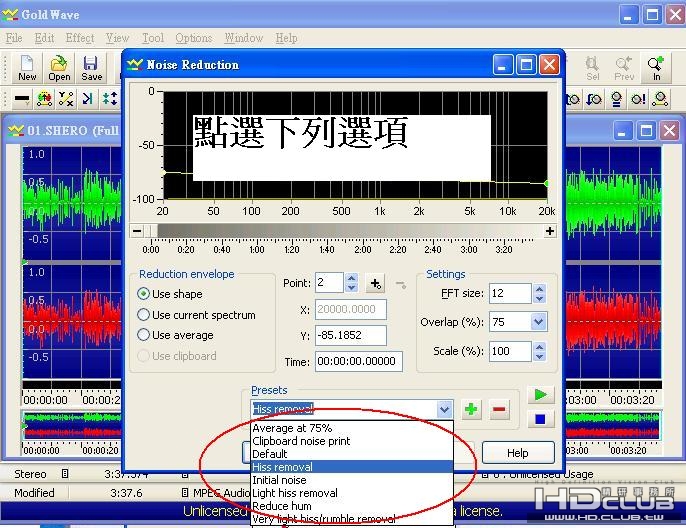The image size is (686, 528).
Task: Choose Reduce hum from preset list
Action: click(281, 506)
